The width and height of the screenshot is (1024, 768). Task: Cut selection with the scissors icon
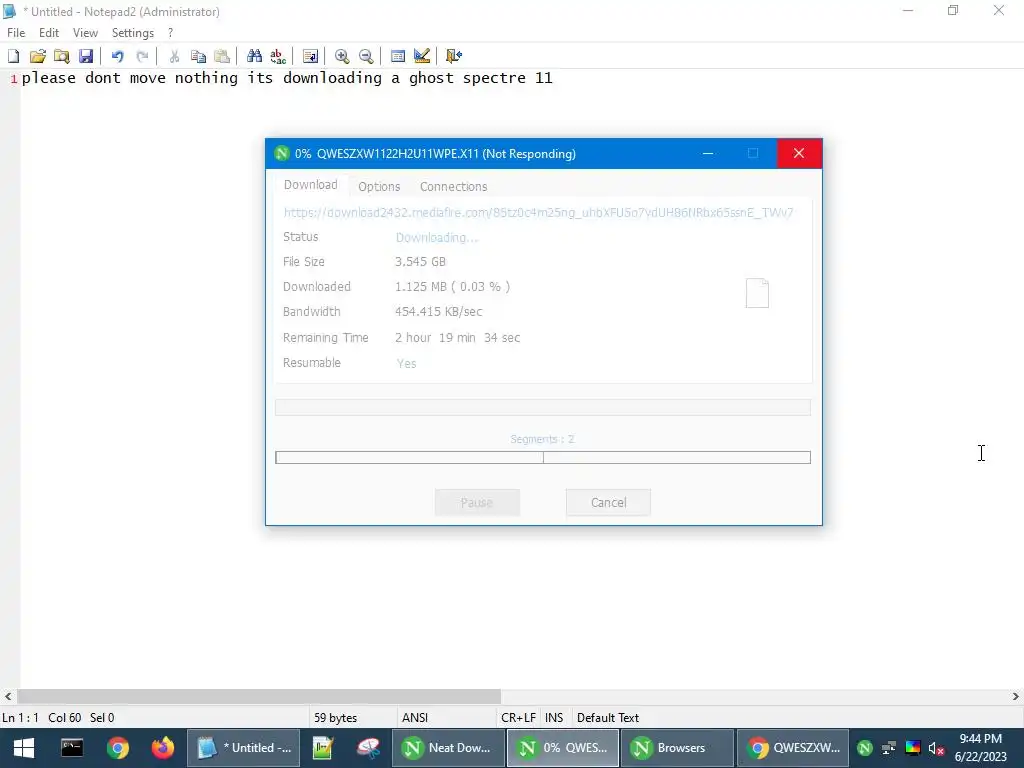[x=174, y=56]
